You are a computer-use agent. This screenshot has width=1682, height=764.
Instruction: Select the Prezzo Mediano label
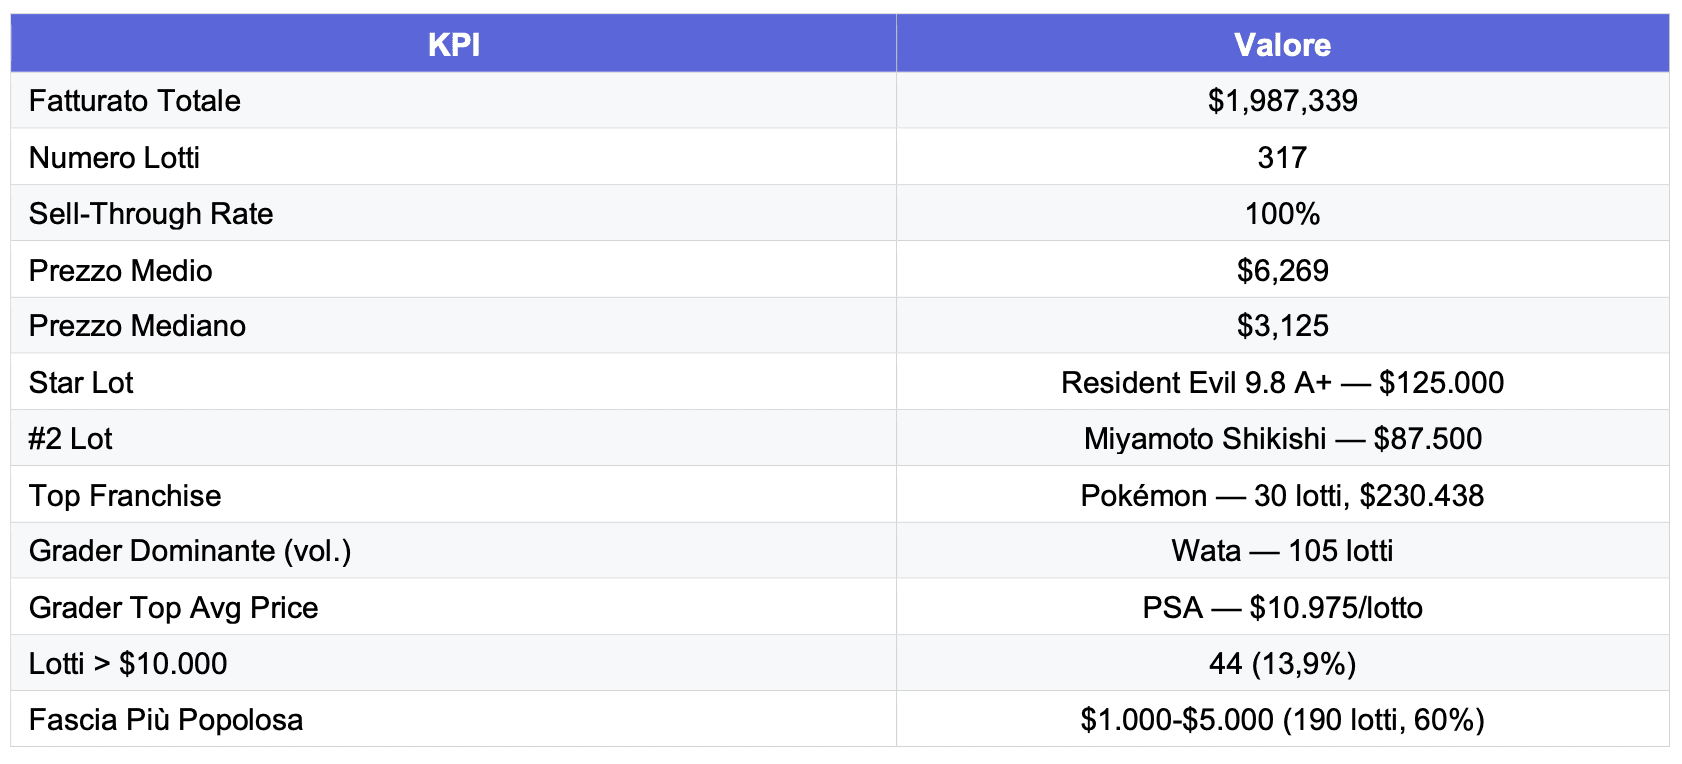click(137, 326)
